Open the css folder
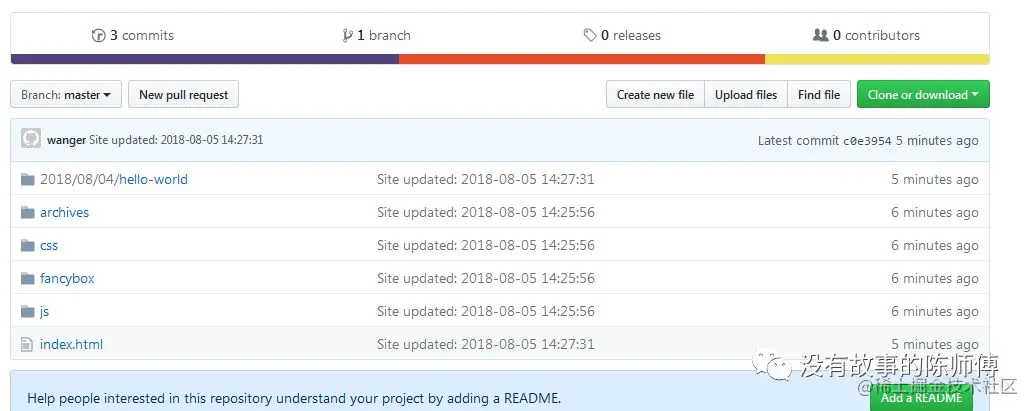The height and width of the screenshot is (411, 1032). tap(49, 246)
